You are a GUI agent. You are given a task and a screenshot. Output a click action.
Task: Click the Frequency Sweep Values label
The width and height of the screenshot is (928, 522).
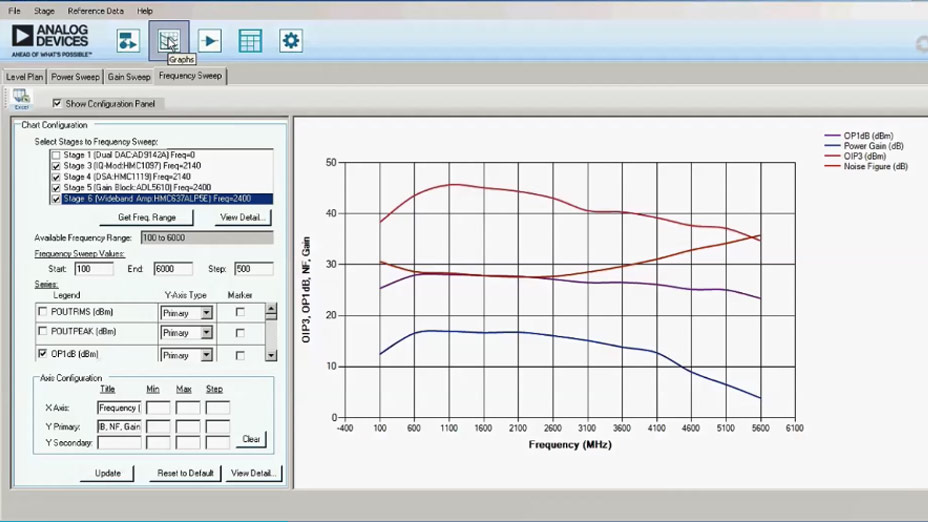(79, 253)
